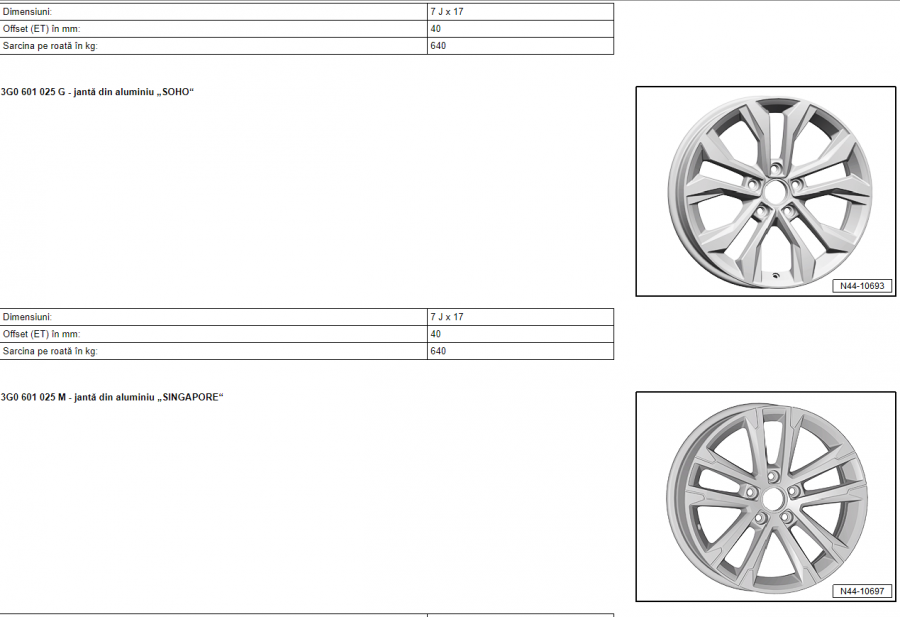Click load value "640" above SINGAPORE heading

pos(438,351)
